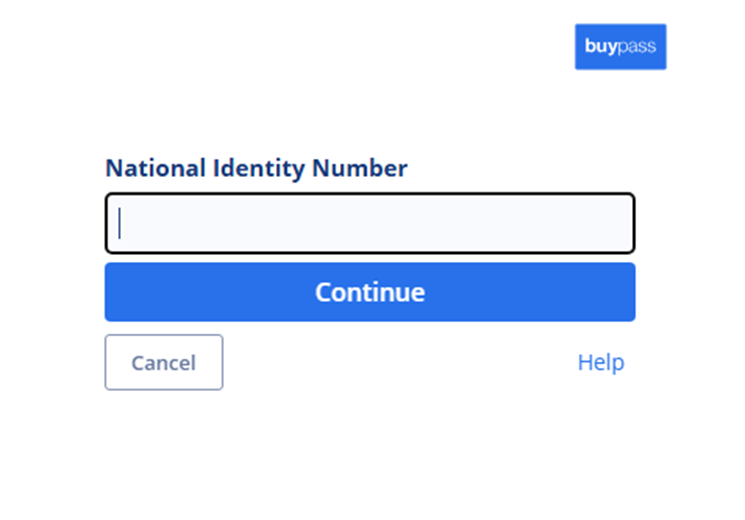Click inside the empty text input
Screen dimensions: 745x520
pyautogui.click(x=370, y=223)
